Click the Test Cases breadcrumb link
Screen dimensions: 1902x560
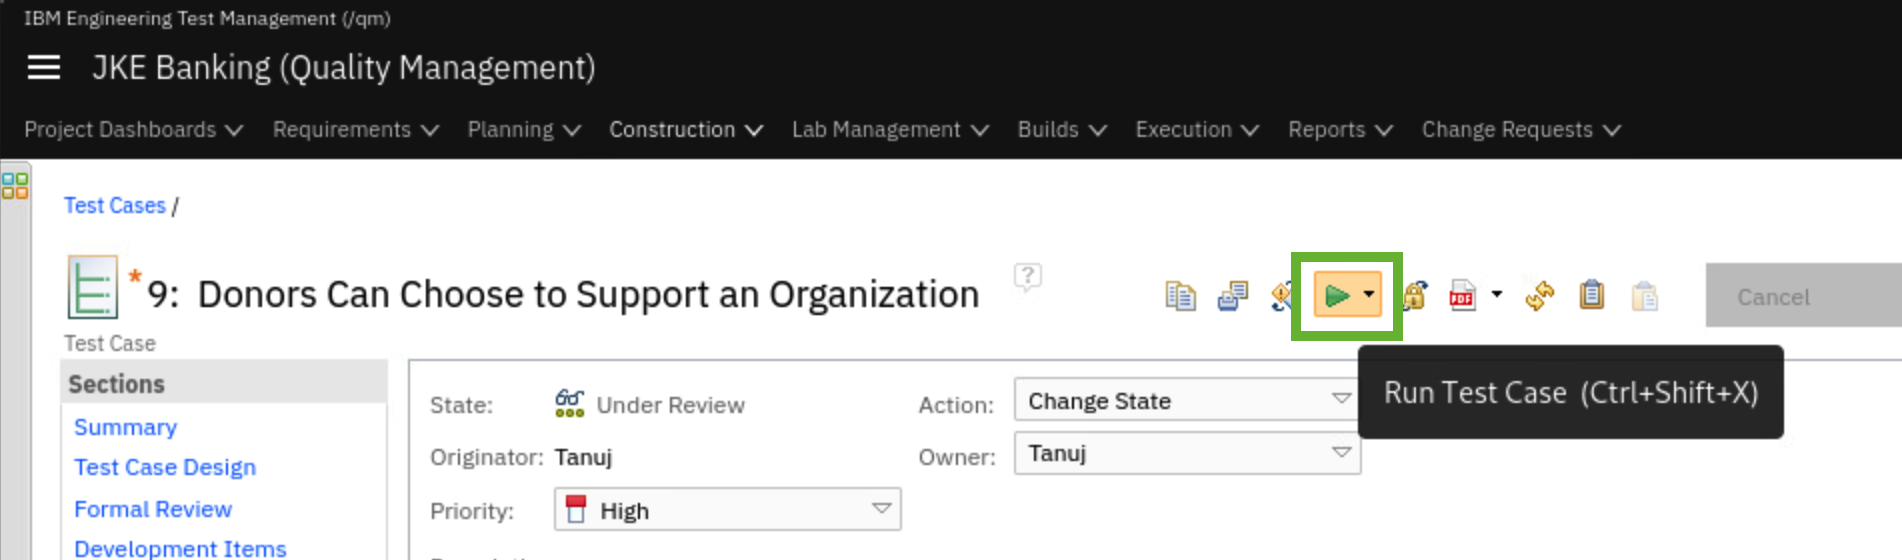[114, 206]
